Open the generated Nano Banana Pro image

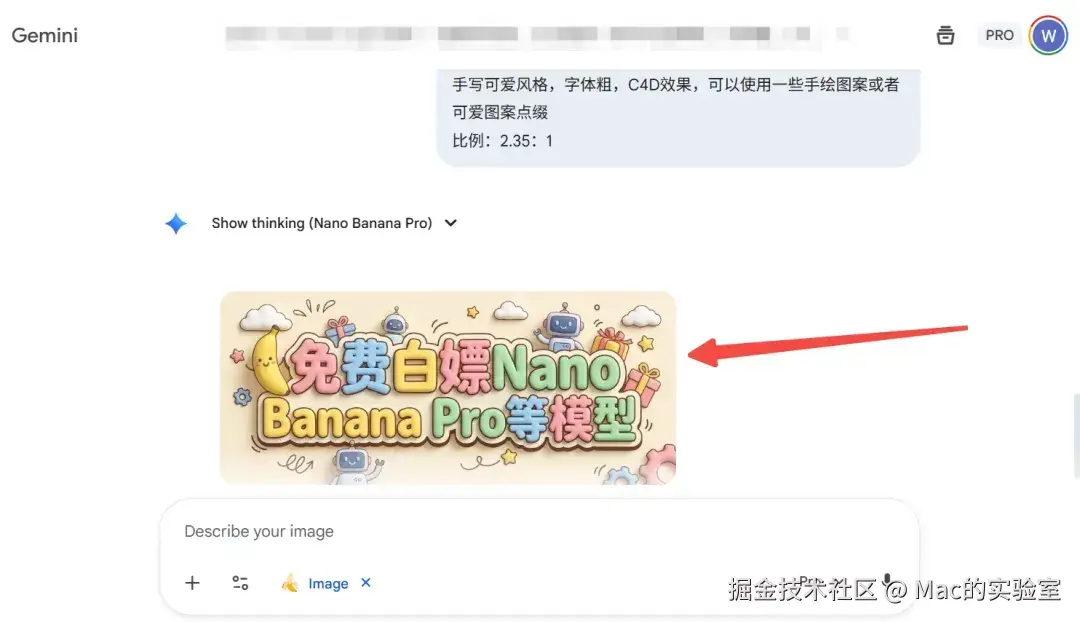(x=448, y=388)
